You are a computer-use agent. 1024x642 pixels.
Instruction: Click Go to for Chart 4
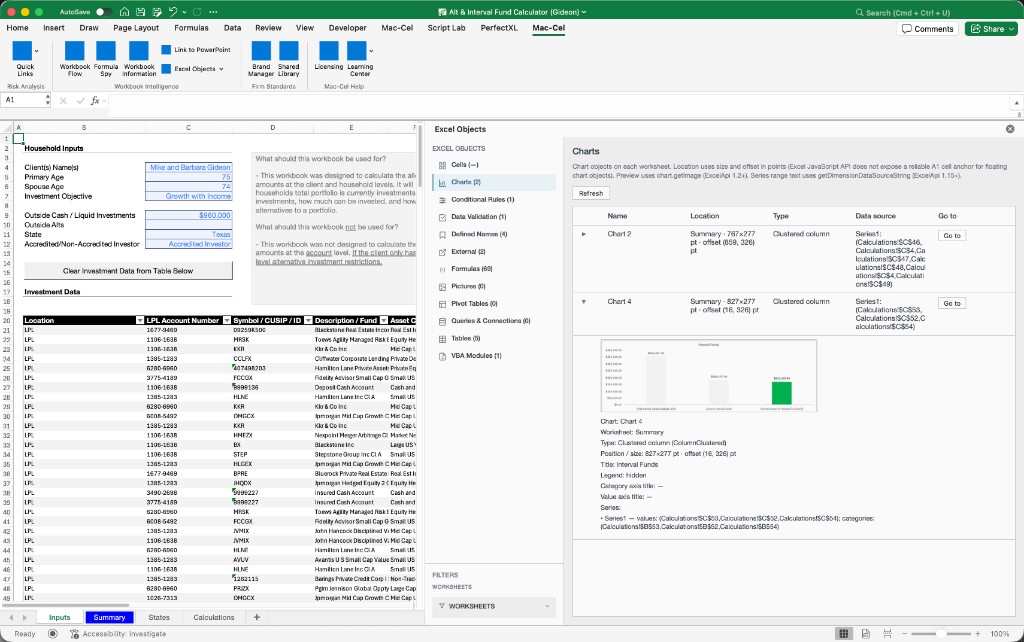click(952, 304)
